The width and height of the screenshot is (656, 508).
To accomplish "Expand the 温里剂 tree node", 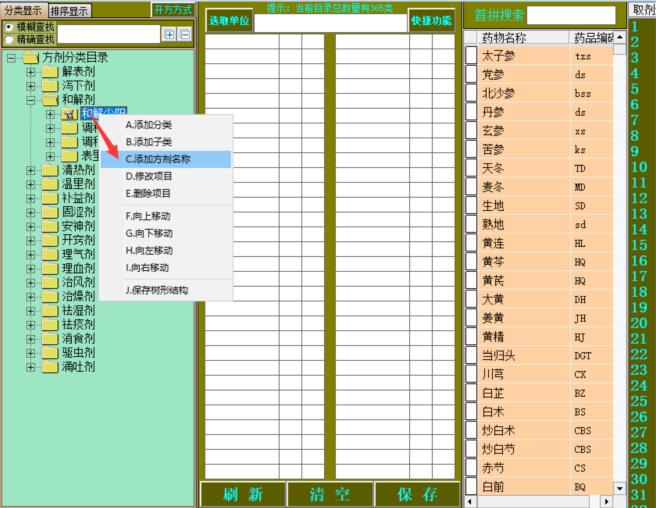I will [31, 184].
